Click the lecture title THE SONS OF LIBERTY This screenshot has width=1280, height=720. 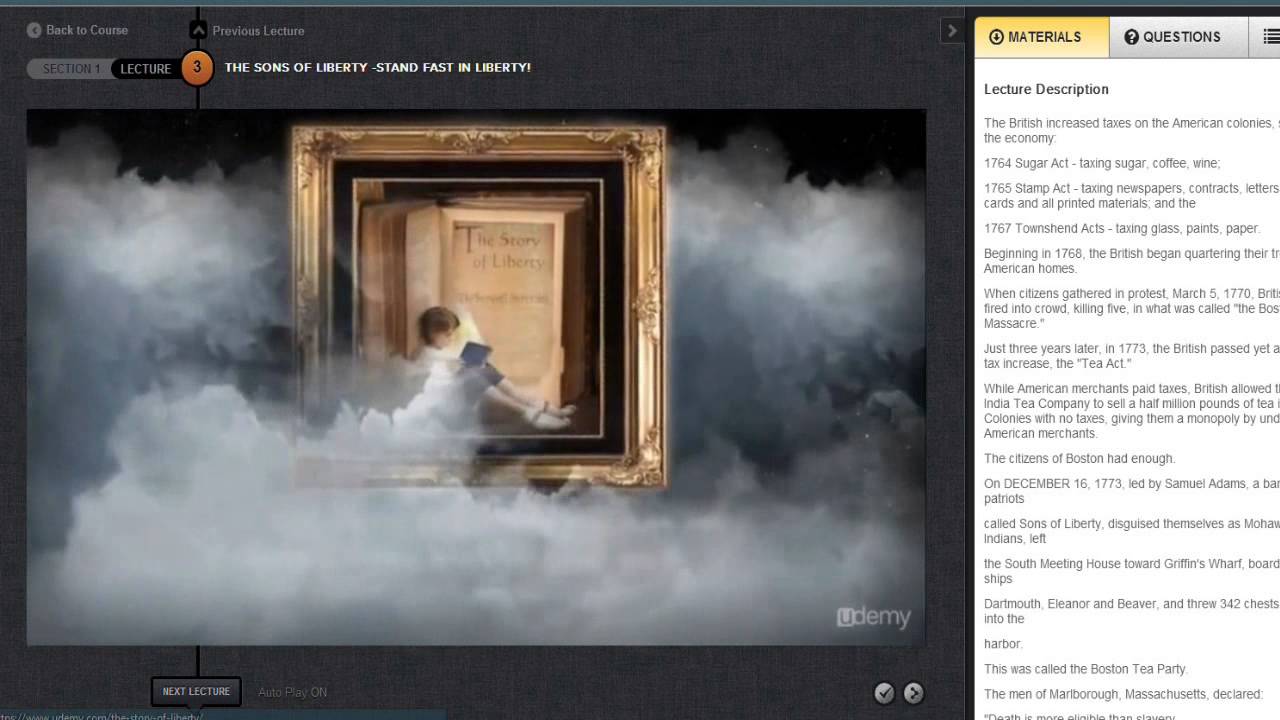click(377, 67)
